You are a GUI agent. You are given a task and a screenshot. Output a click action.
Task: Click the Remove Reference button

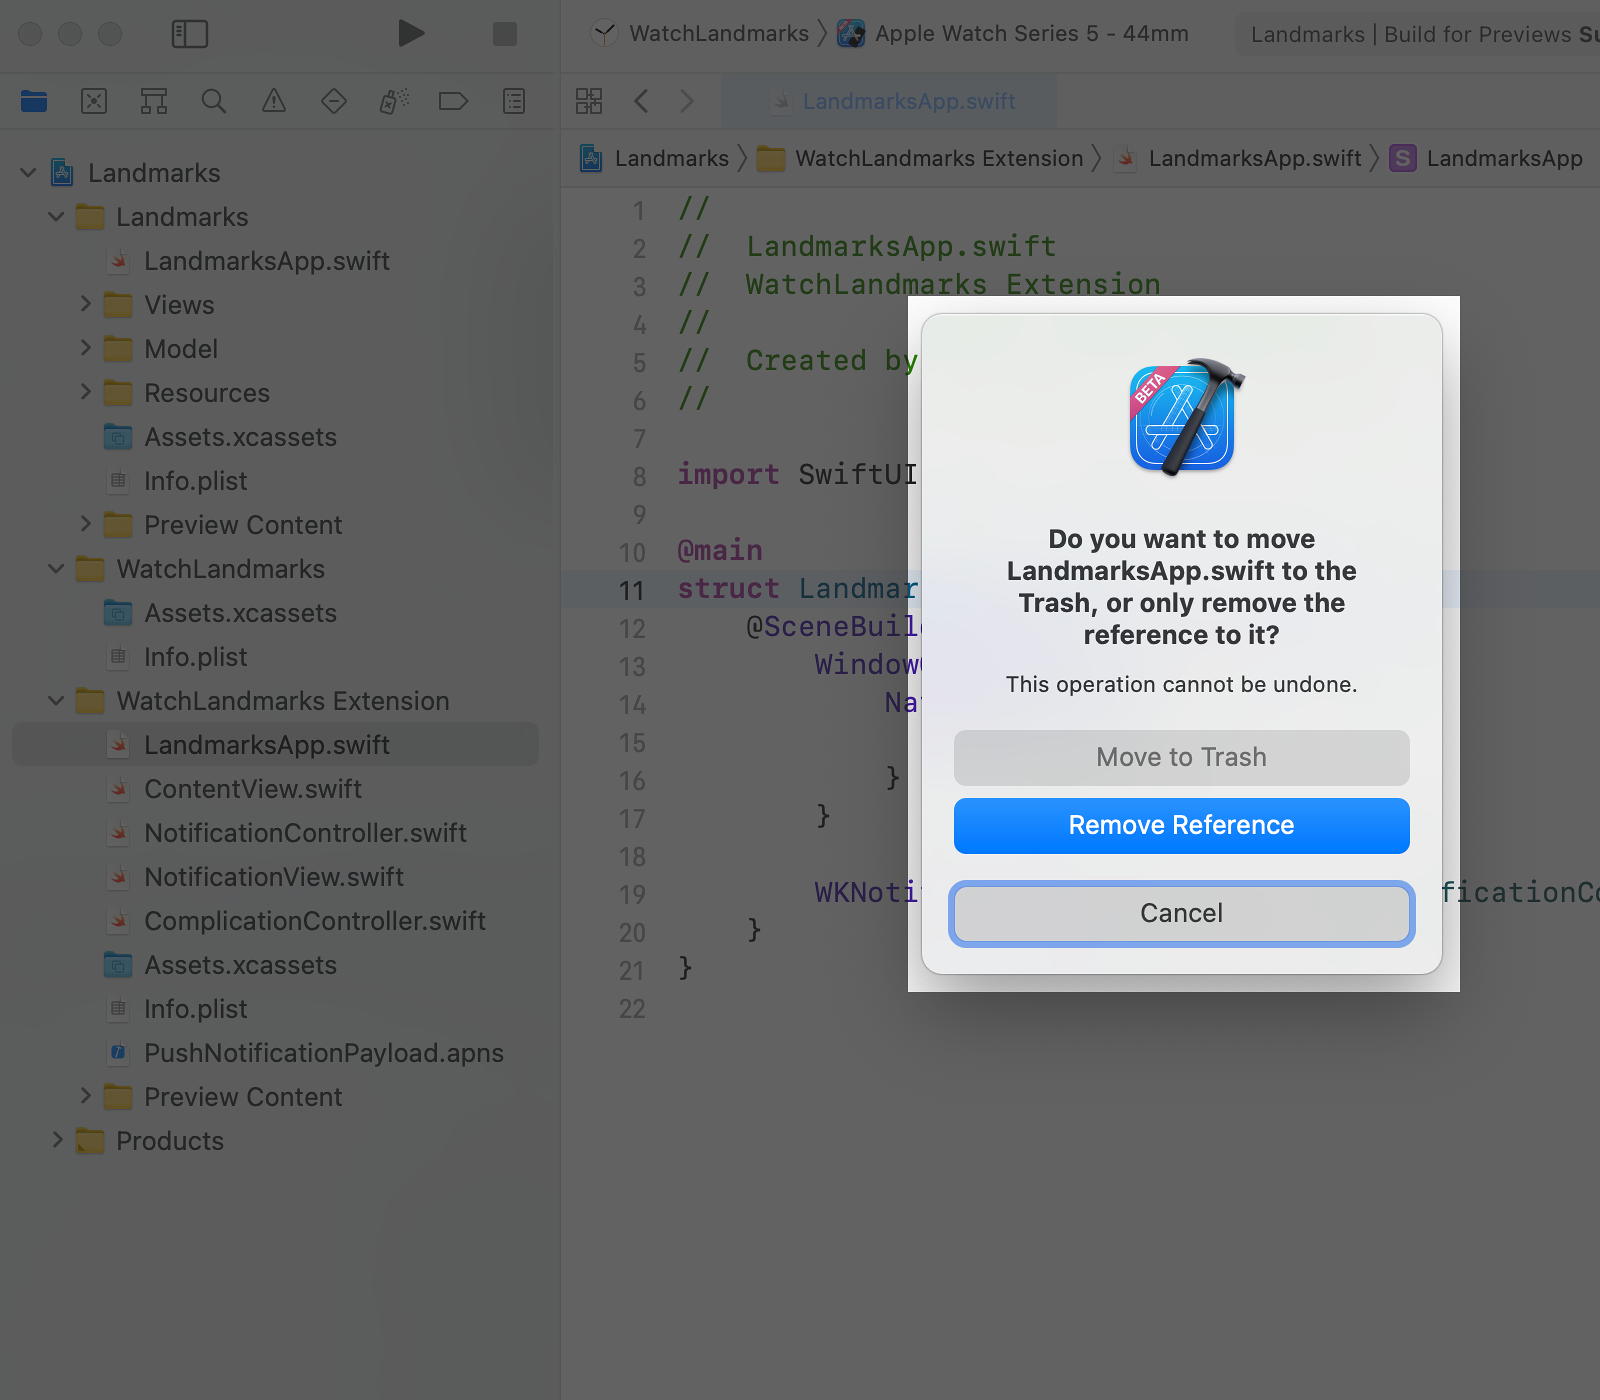point(1181,825)
